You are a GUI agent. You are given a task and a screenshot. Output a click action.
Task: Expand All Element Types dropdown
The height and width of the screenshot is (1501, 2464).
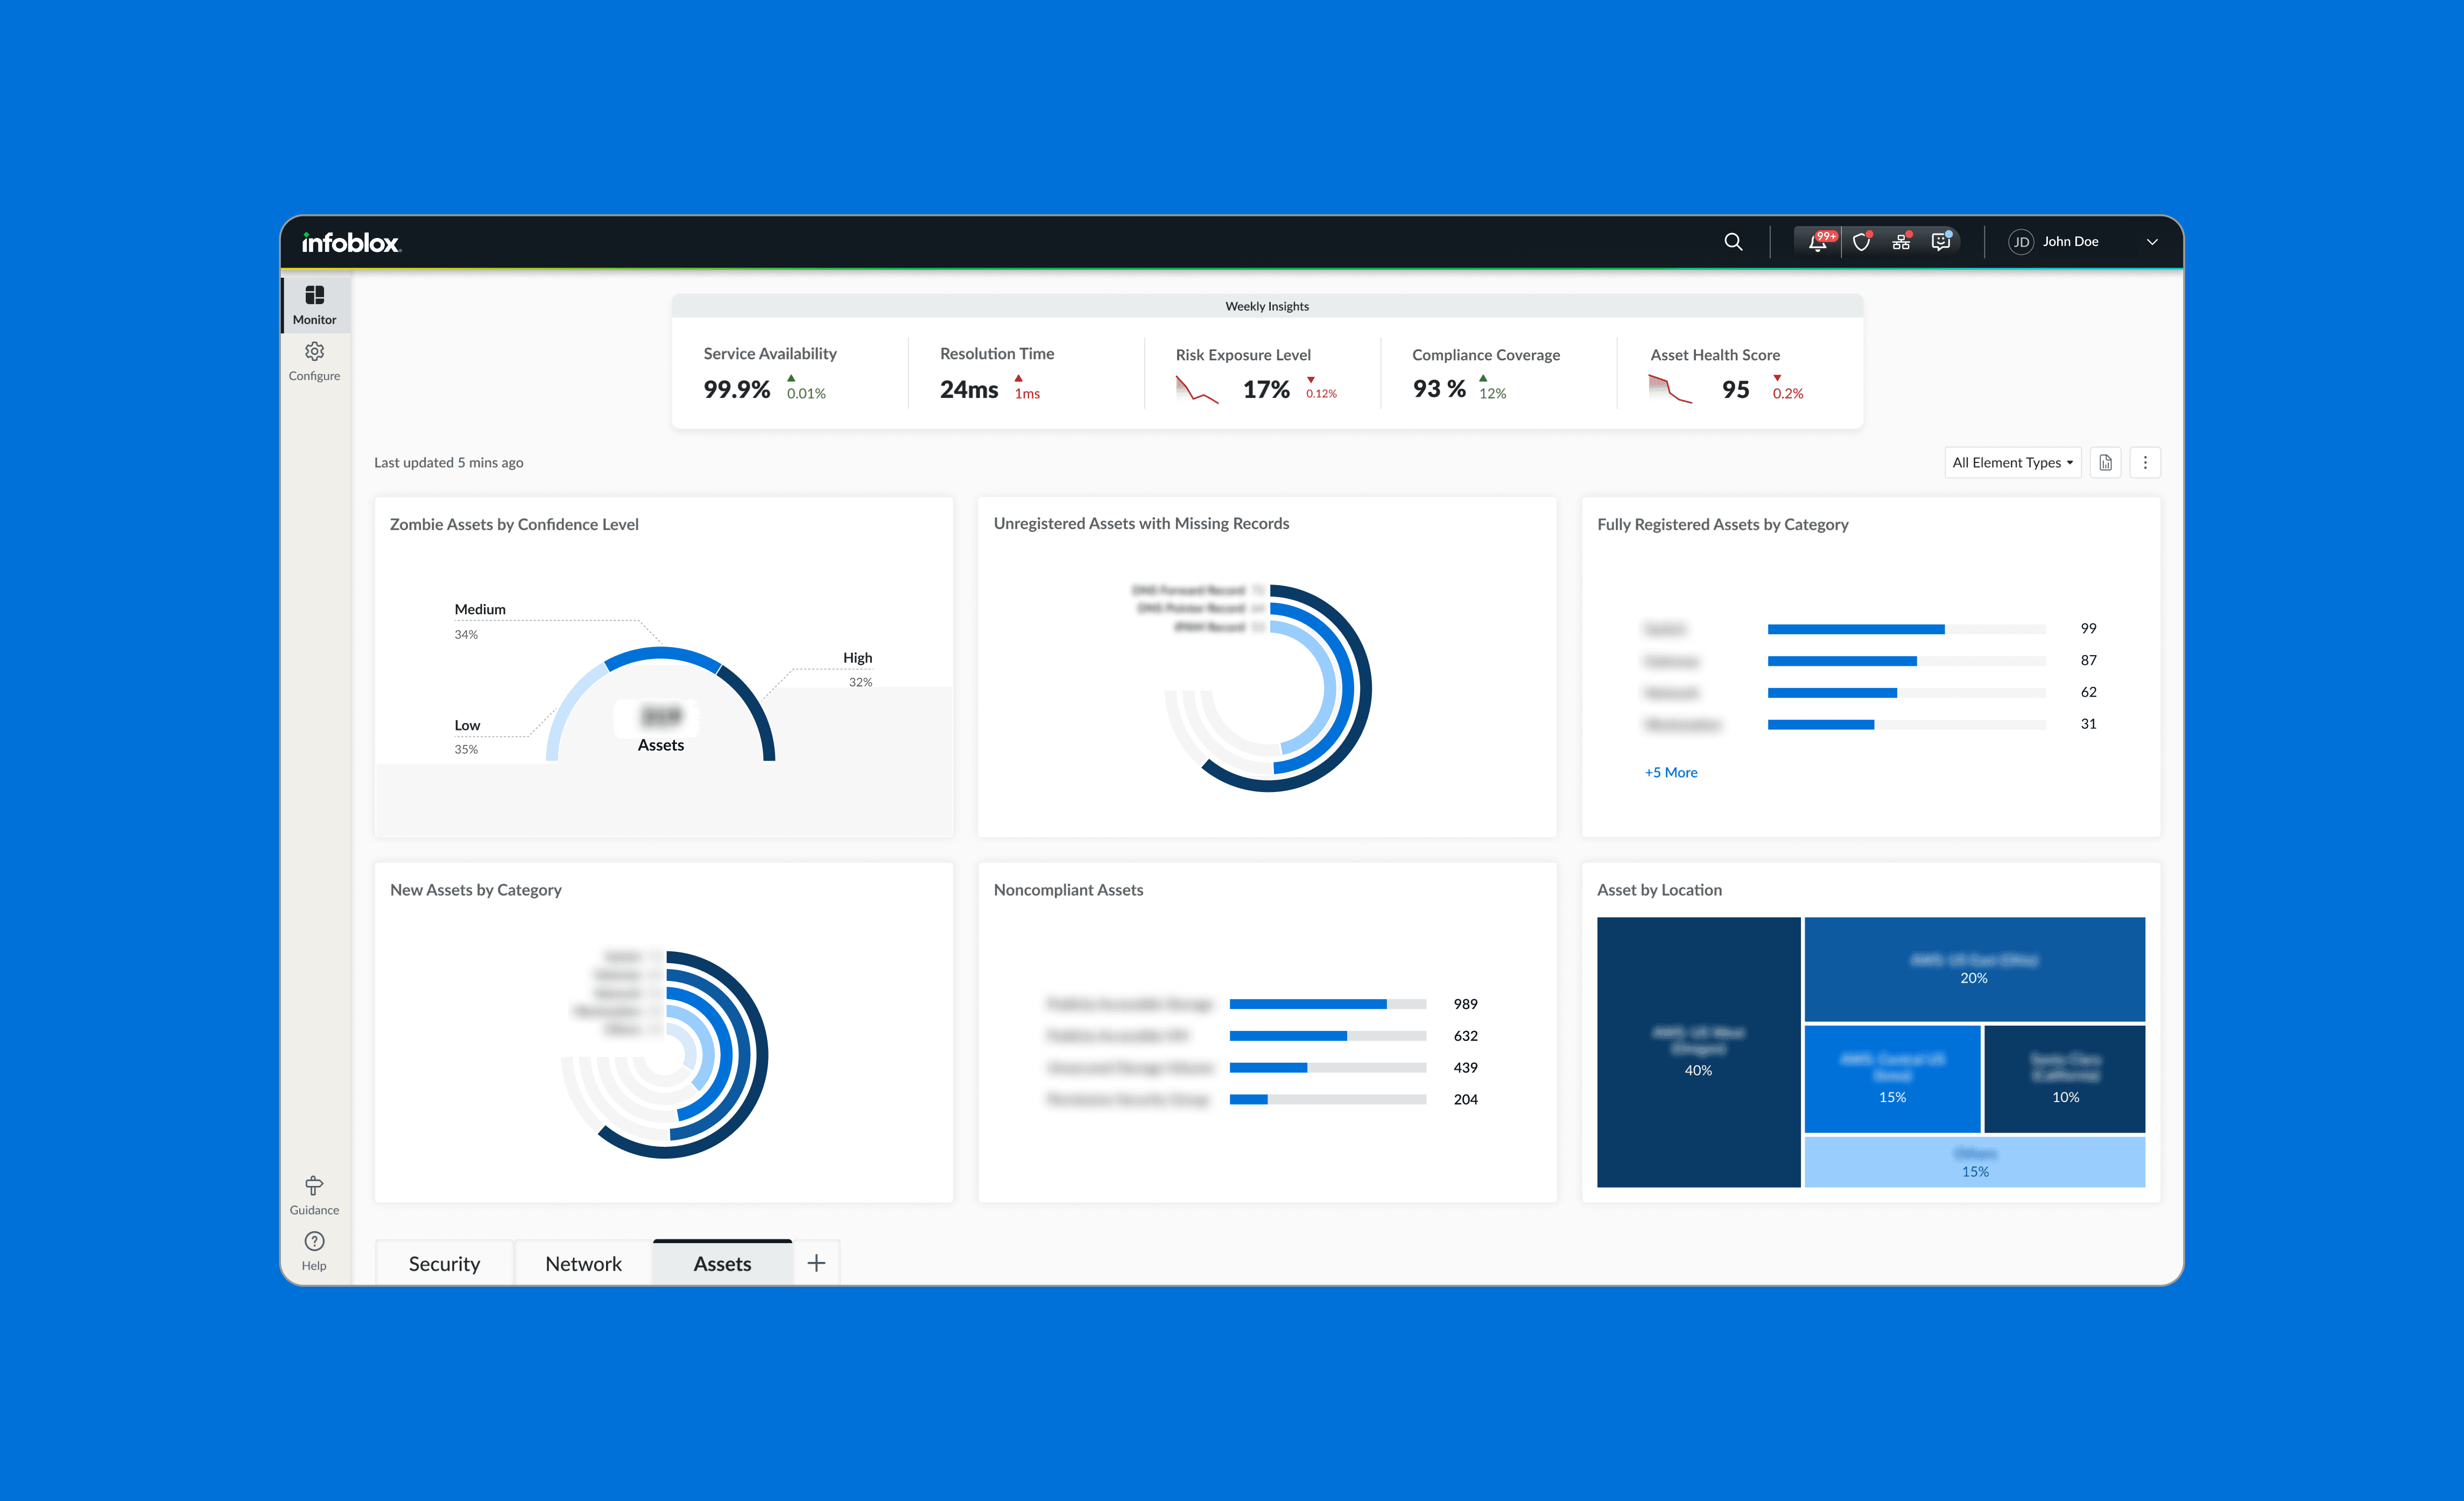pos(2012,462)
